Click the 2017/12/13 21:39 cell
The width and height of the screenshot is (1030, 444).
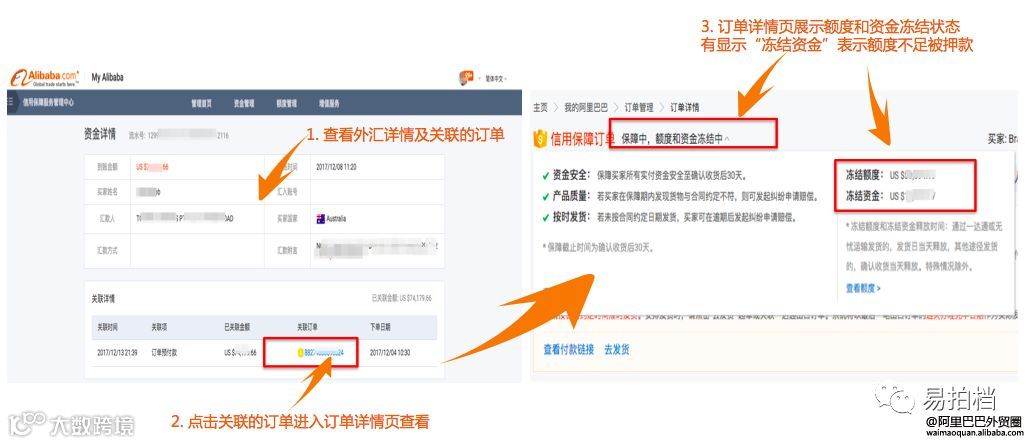click(117, 353)
